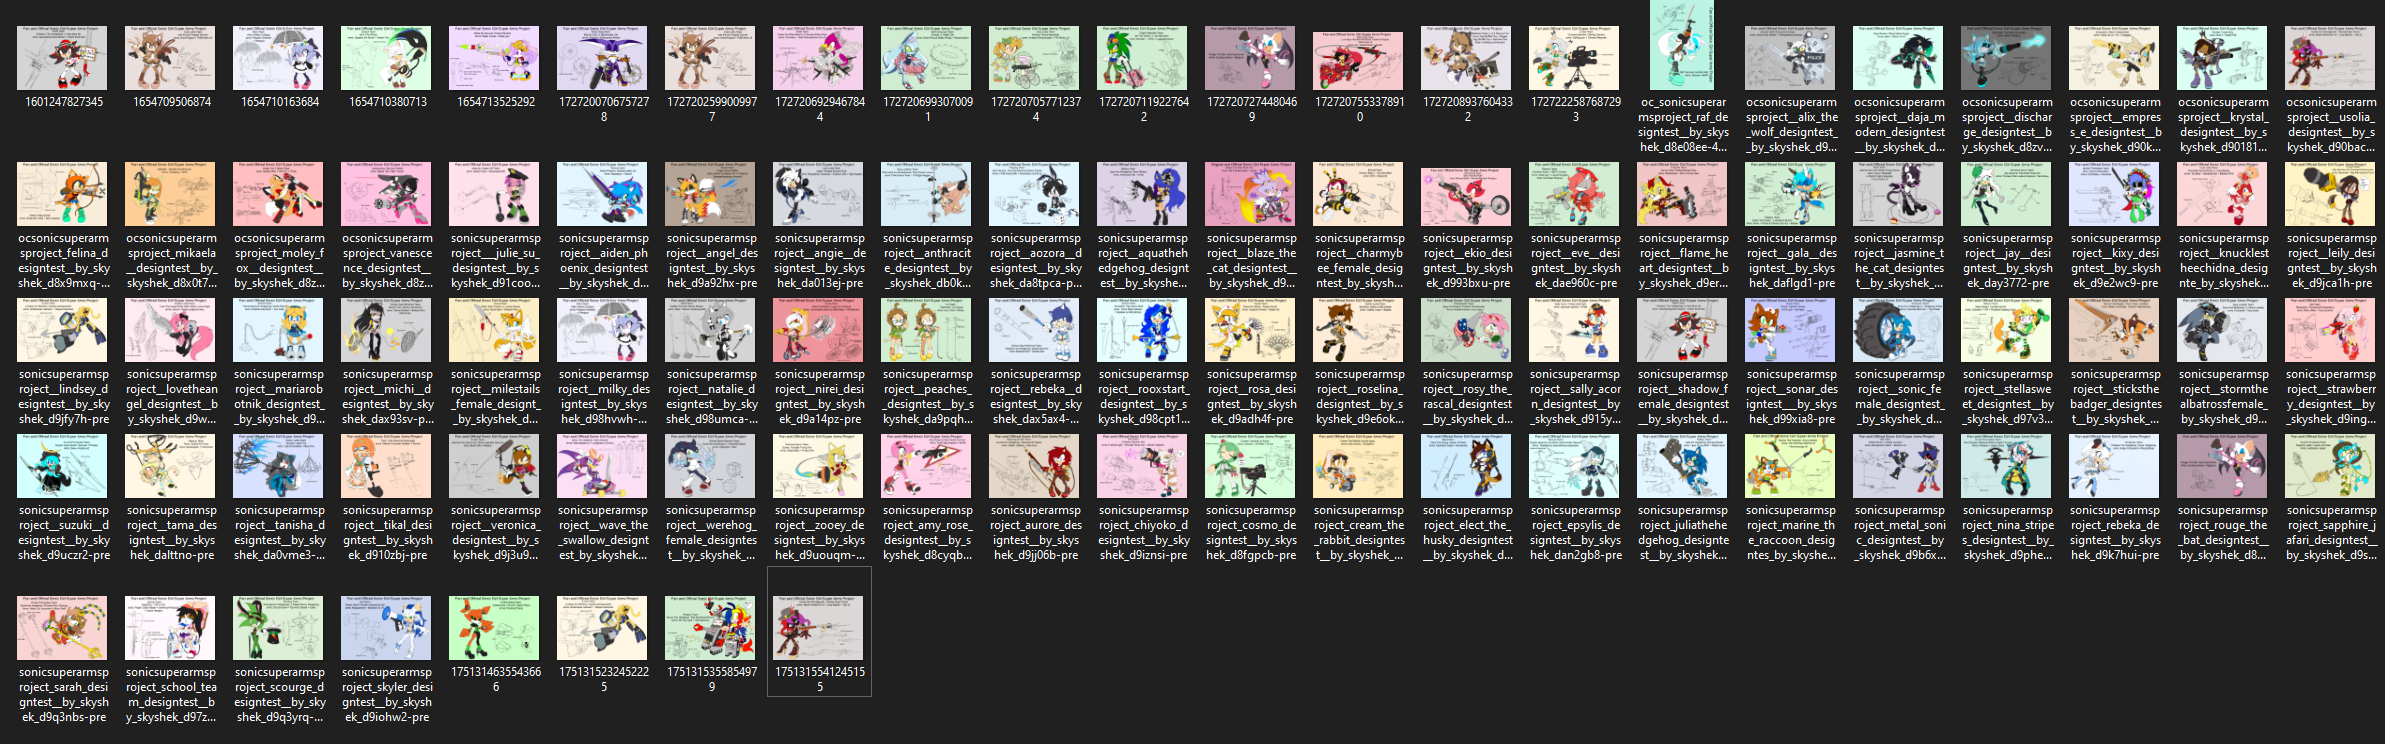Select the leily_designtest thumbnail
The image size is (2385, 744).
(x=2332, y=194)
